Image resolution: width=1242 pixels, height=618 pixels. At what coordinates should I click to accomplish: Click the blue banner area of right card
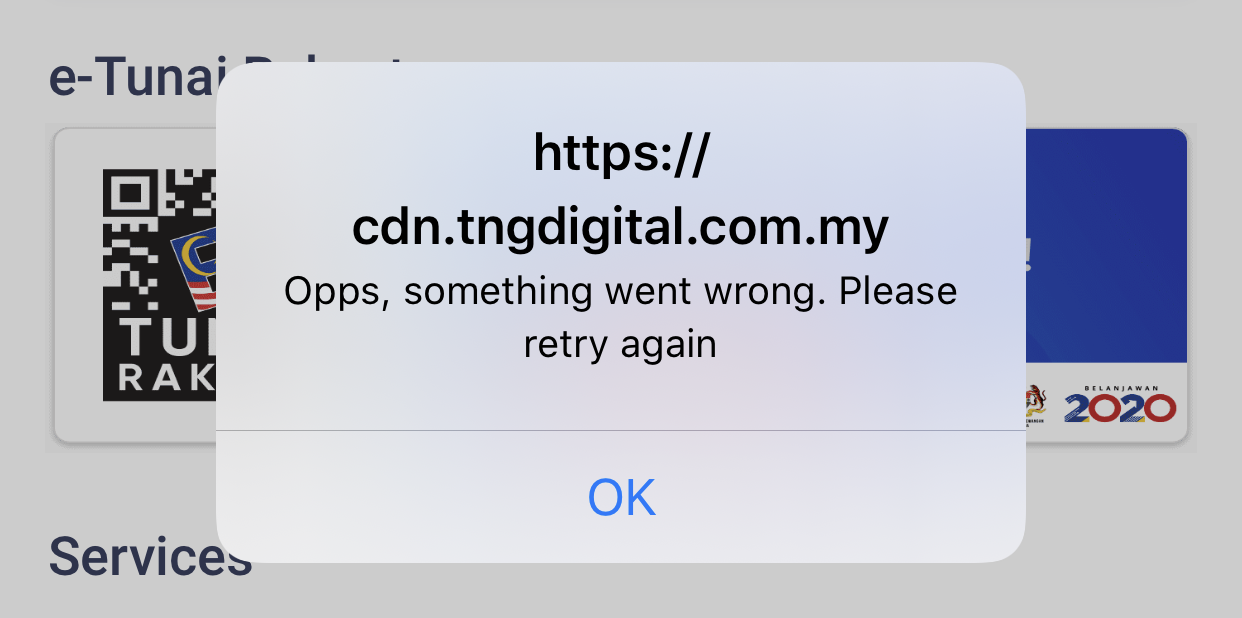click(1105, 245)
